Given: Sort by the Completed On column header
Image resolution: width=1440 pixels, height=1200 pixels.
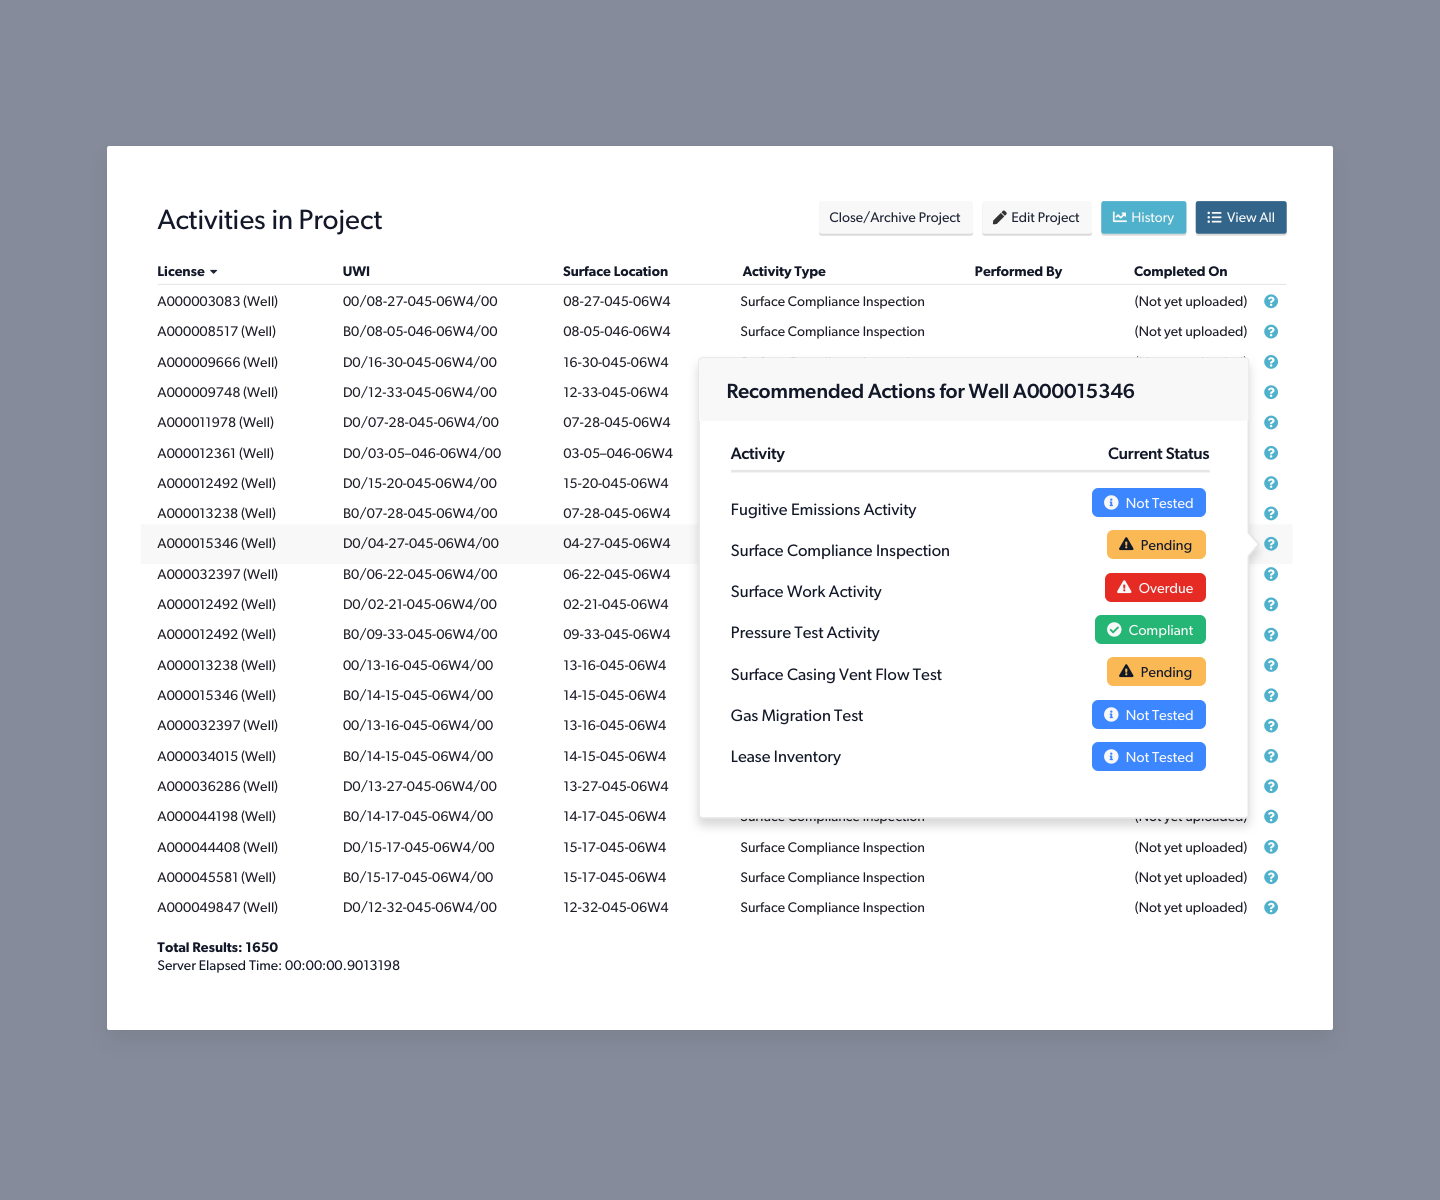Looking at the screenshot, I should point(1180,271).
